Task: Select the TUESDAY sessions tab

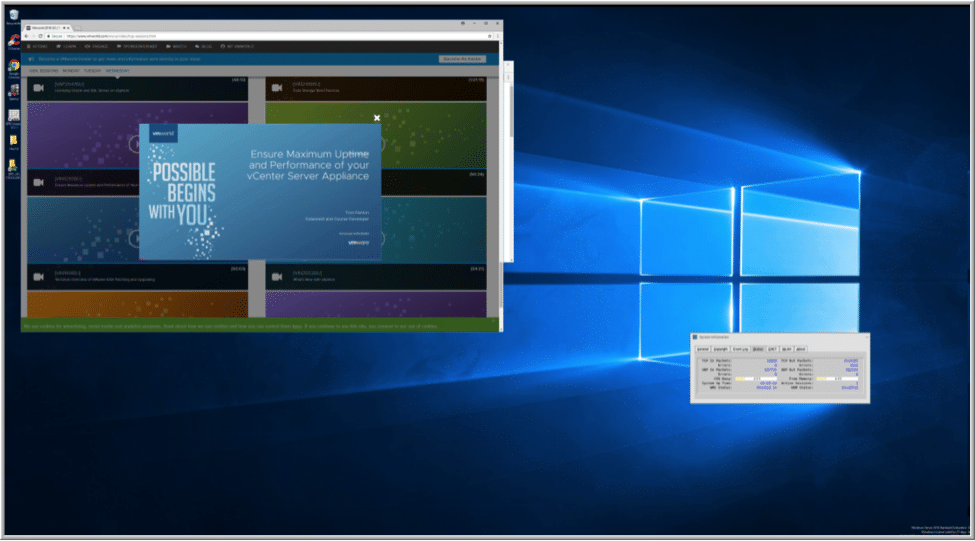Action: coord(92,71)
